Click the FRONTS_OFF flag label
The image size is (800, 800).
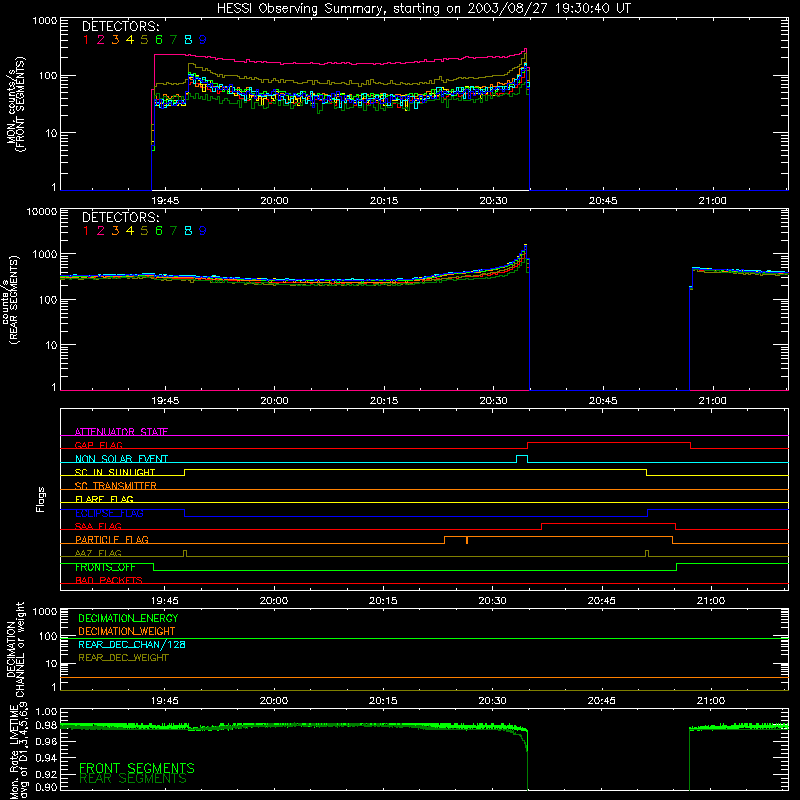(x=105, y=567)
